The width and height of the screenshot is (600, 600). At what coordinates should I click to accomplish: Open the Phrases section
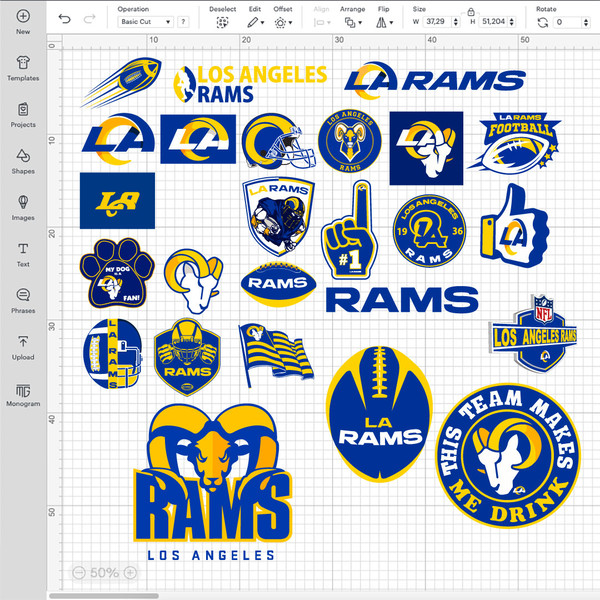pyautogui.click(x=23, y=301)
